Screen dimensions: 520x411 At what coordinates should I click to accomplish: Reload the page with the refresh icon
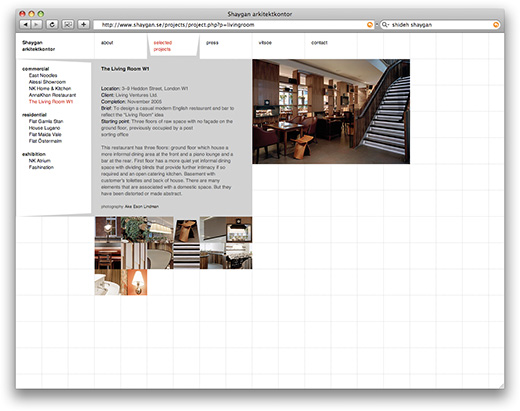pyautogui.click(x=52, y=24)
